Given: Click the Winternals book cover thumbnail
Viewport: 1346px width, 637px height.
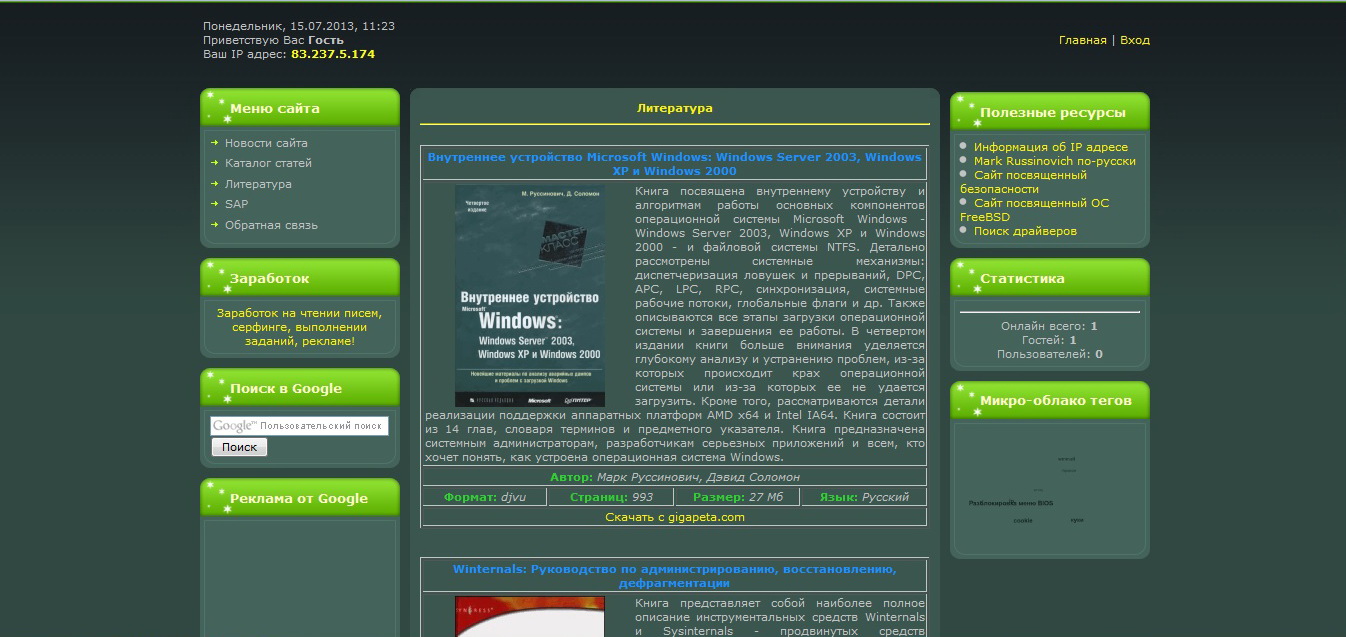Looking at the screenshot, I should point(530,616).
